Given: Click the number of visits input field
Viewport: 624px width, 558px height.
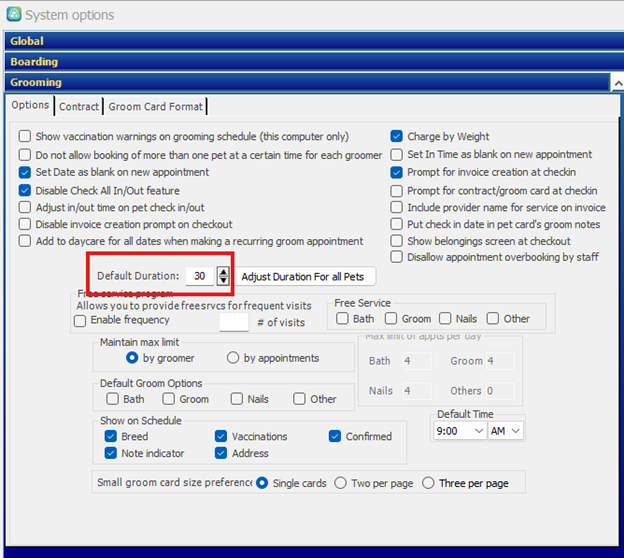Looking at the screenshot, I should coord(234,322).
